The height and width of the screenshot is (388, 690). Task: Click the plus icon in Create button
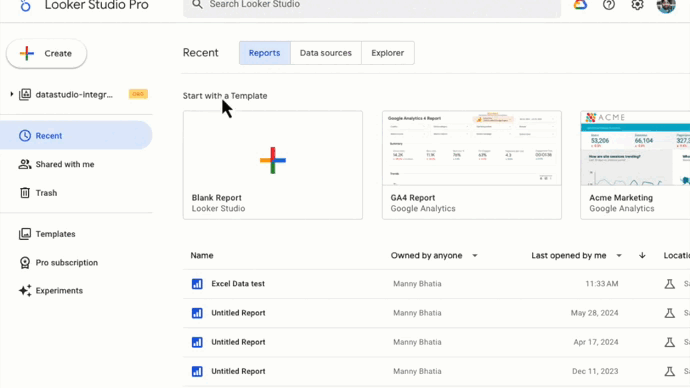(x=26, y=53)
